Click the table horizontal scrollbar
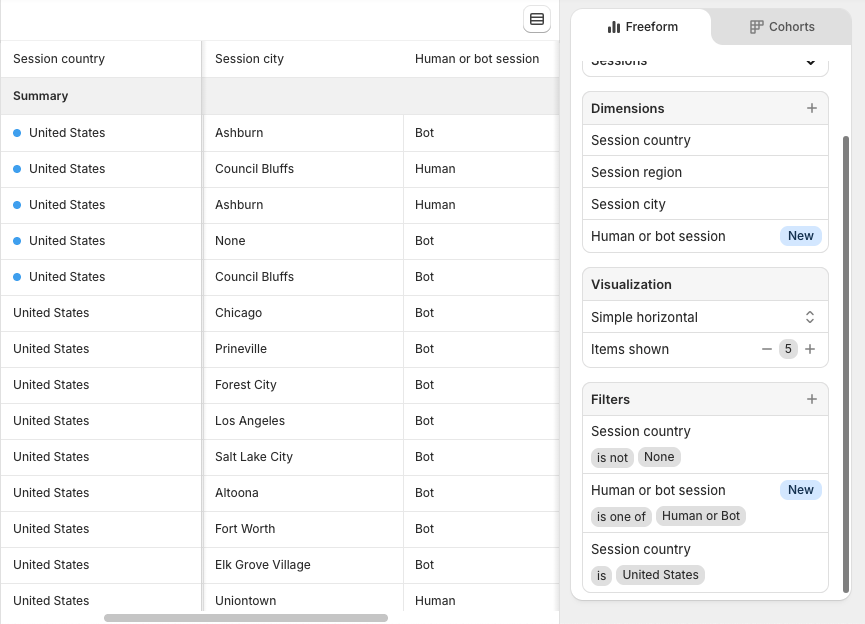This screenshot has width=865, height=624. pyautogui.click(x=246, y=618)
